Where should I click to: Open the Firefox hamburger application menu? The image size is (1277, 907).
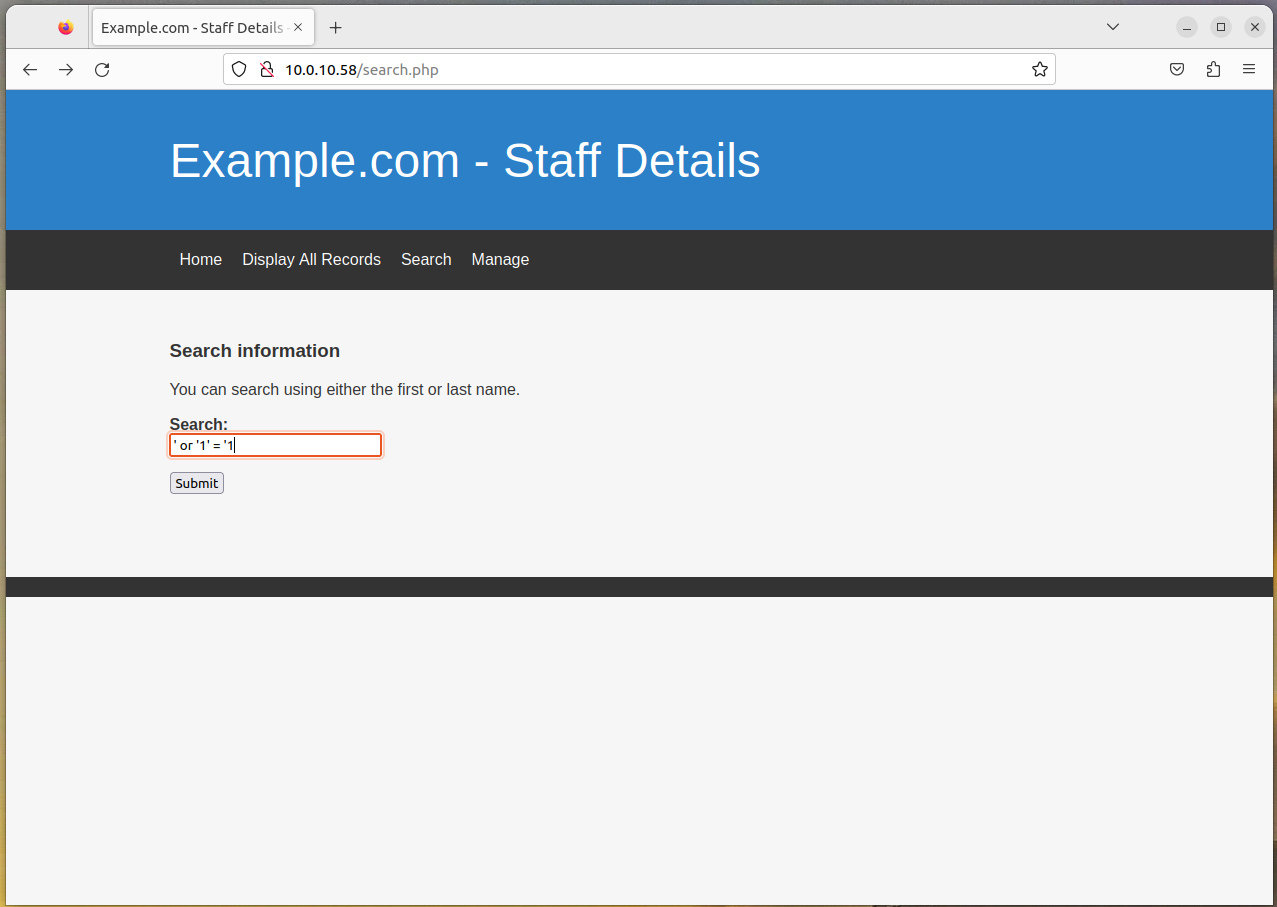point(1249,70)
